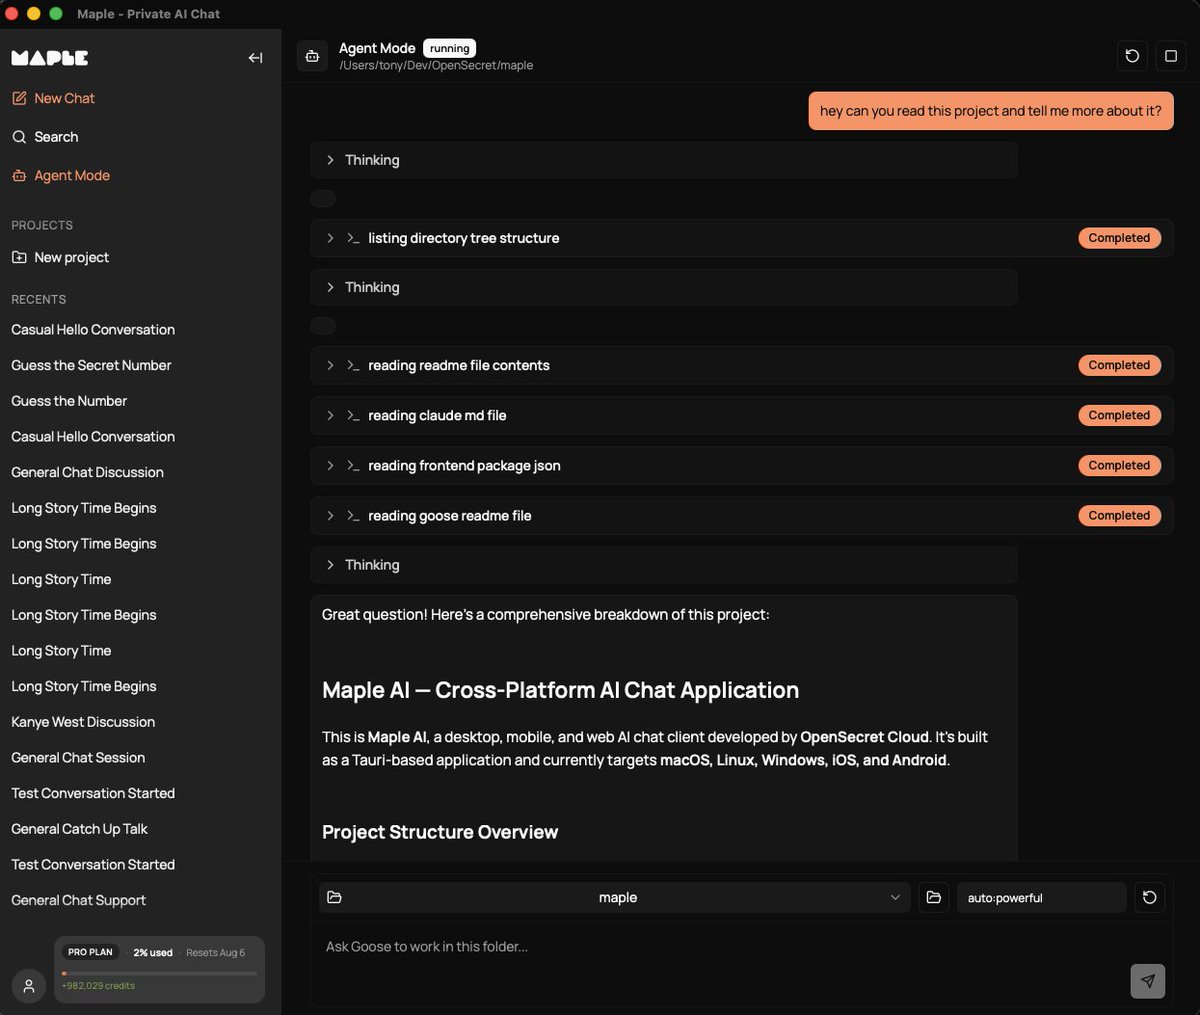This screenshot has height=1015, width=1200.
Task: Click the browse folder icon button
Action: 933,897
